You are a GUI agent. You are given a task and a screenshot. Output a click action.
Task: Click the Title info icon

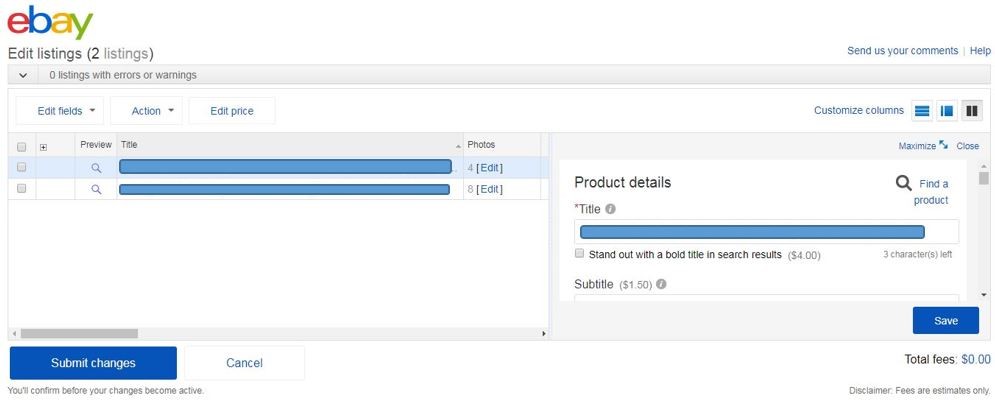point(610,208)
